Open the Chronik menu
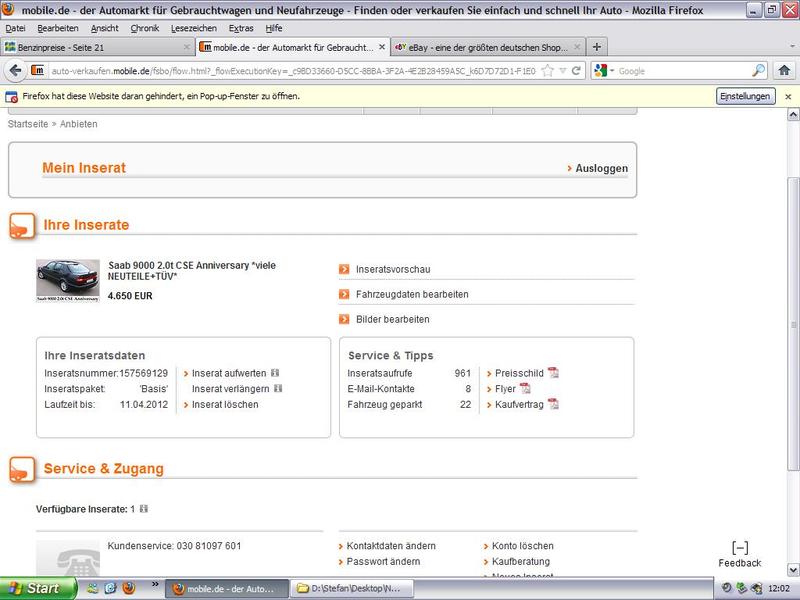 point(145,29)
